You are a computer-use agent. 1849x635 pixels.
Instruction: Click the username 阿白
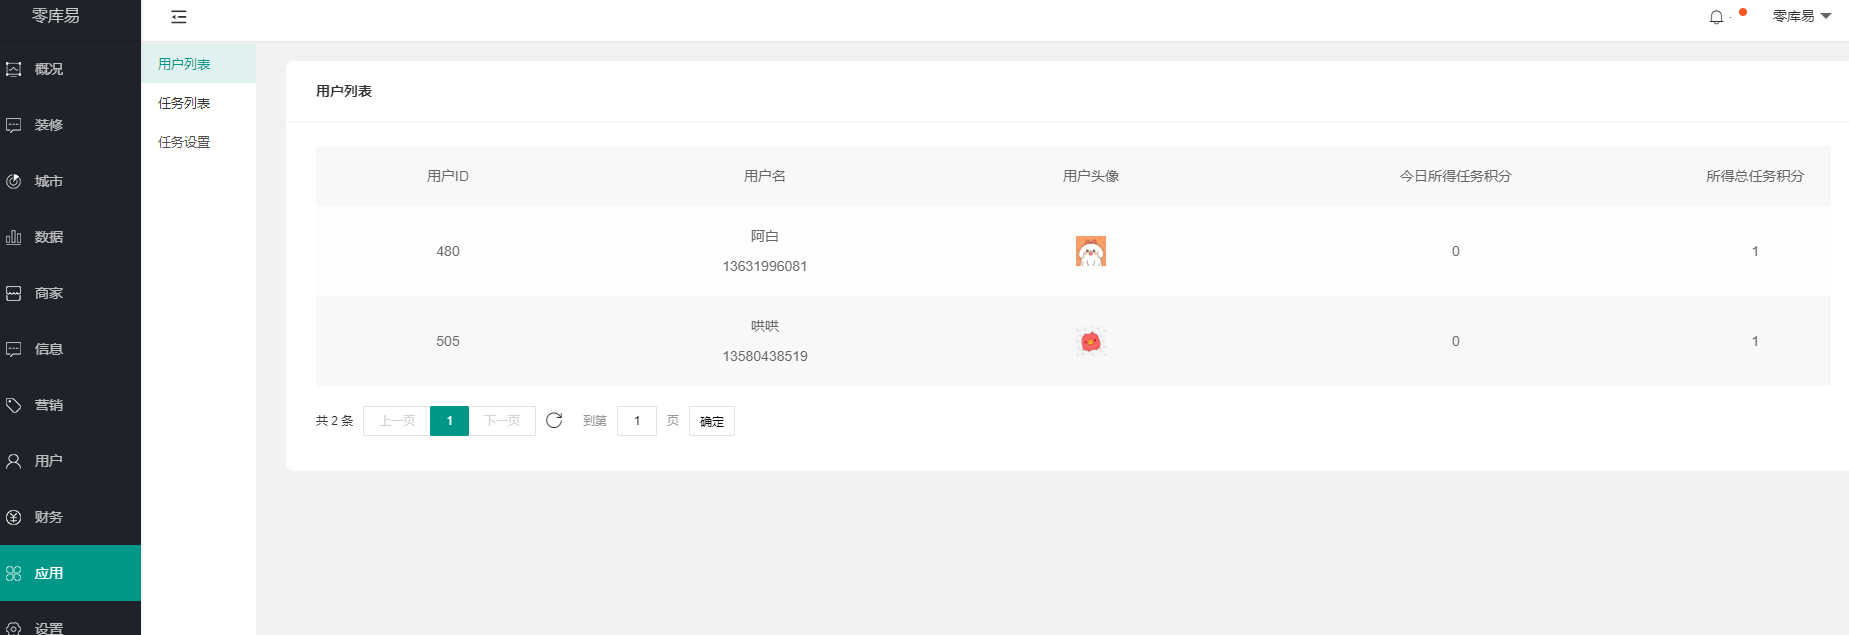[765, 236]
